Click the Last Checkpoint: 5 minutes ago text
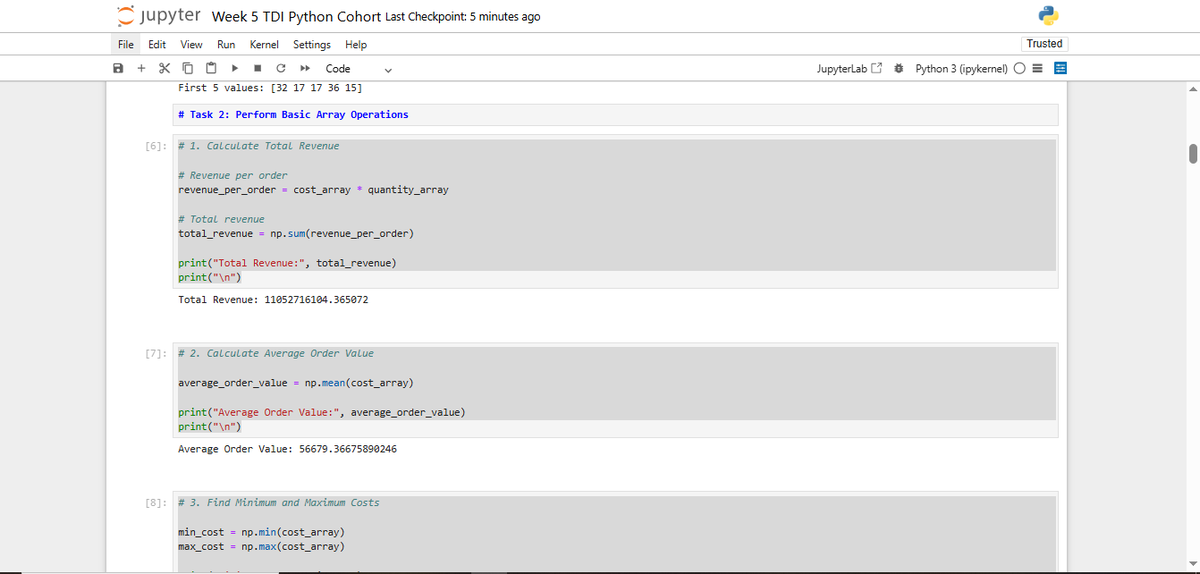 (462, 17)
